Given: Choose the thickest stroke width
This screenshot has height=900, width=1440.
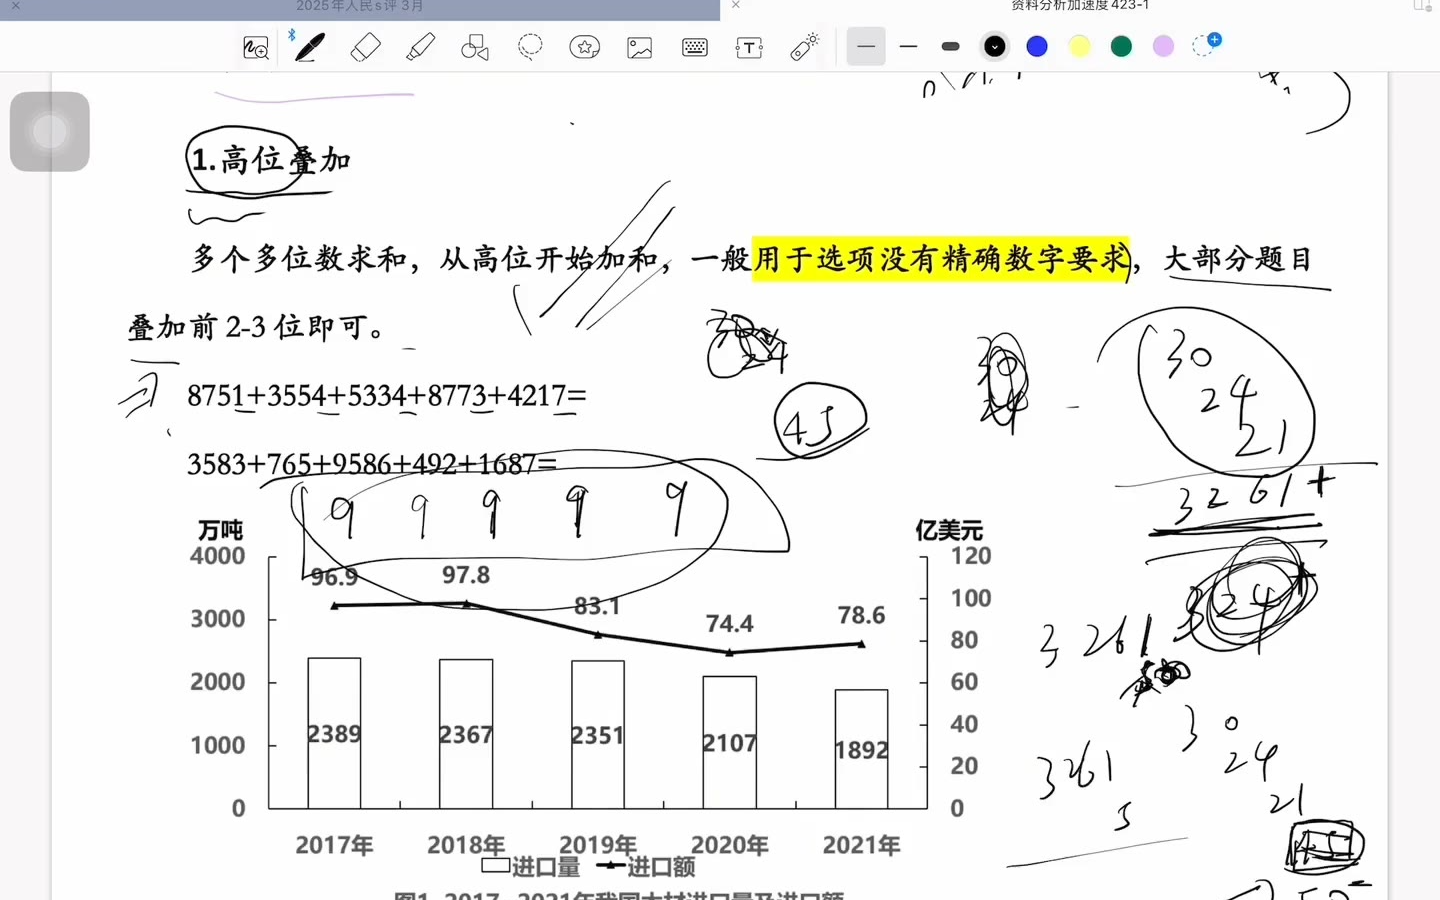Looking at the screenshot, I should [950, 47].
